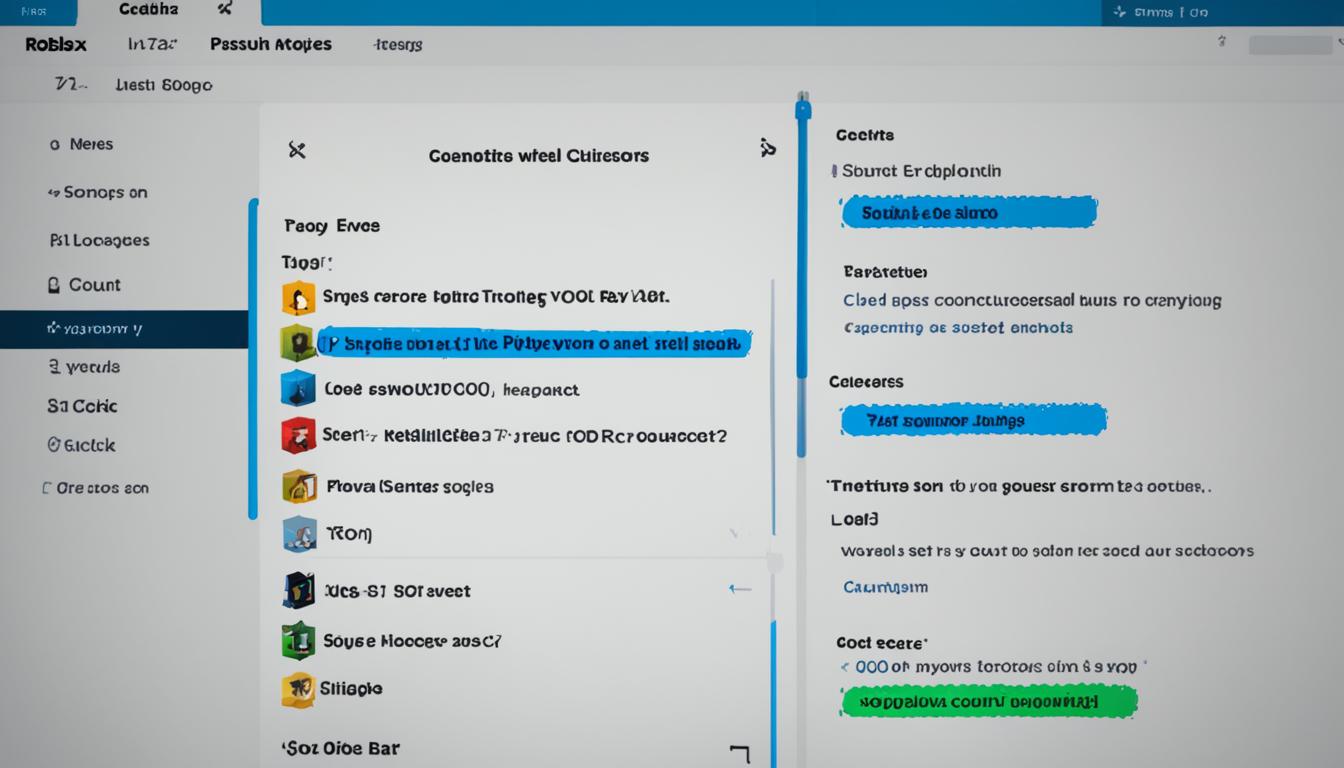This screenshot has width=1344, height=768.
Task: Click the green button under 'Coct ecere'
Action: (x=987, y=700)
